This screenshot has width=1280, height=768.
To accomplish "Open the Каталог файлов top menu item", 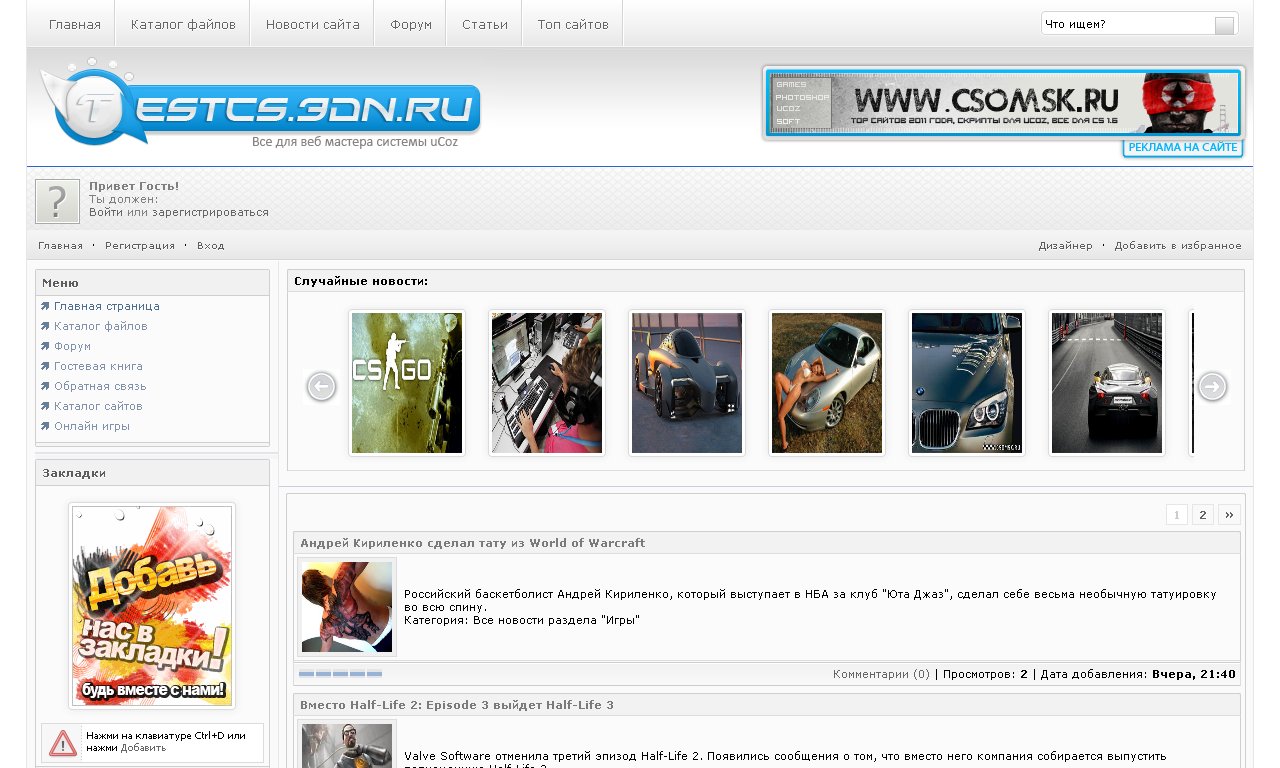I will coord(183,24).
